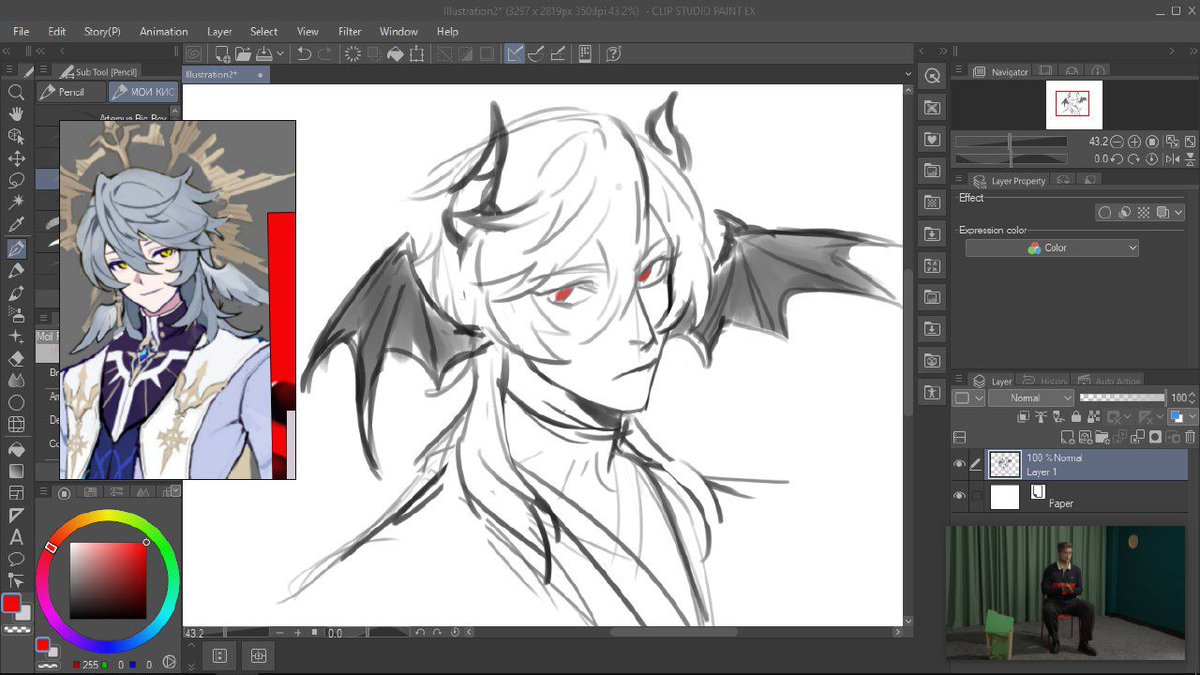Switch to the History tab
1200x675 pixels.
coord(1044,381)
